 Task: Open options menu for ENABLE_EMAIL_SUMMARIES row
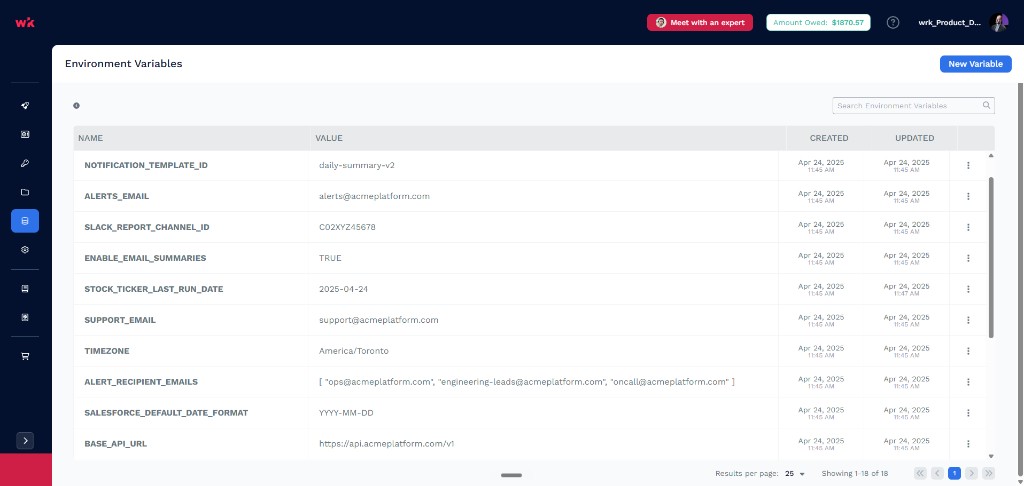[968, 258]
